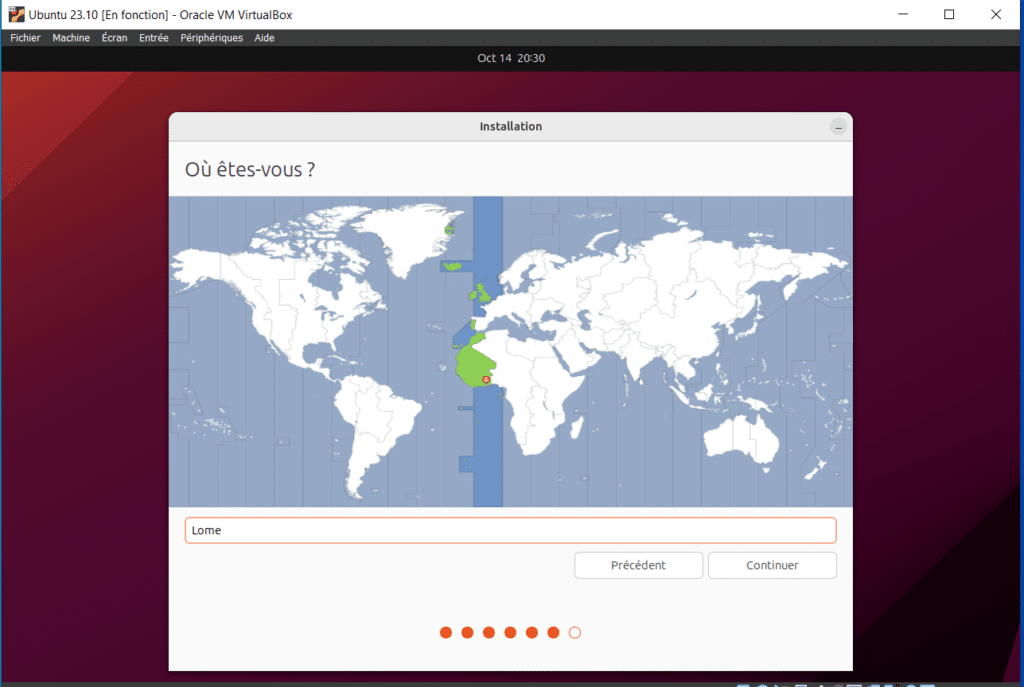Open the Aide menu
The image size is (1024, 687).
[x=264, y=38]
